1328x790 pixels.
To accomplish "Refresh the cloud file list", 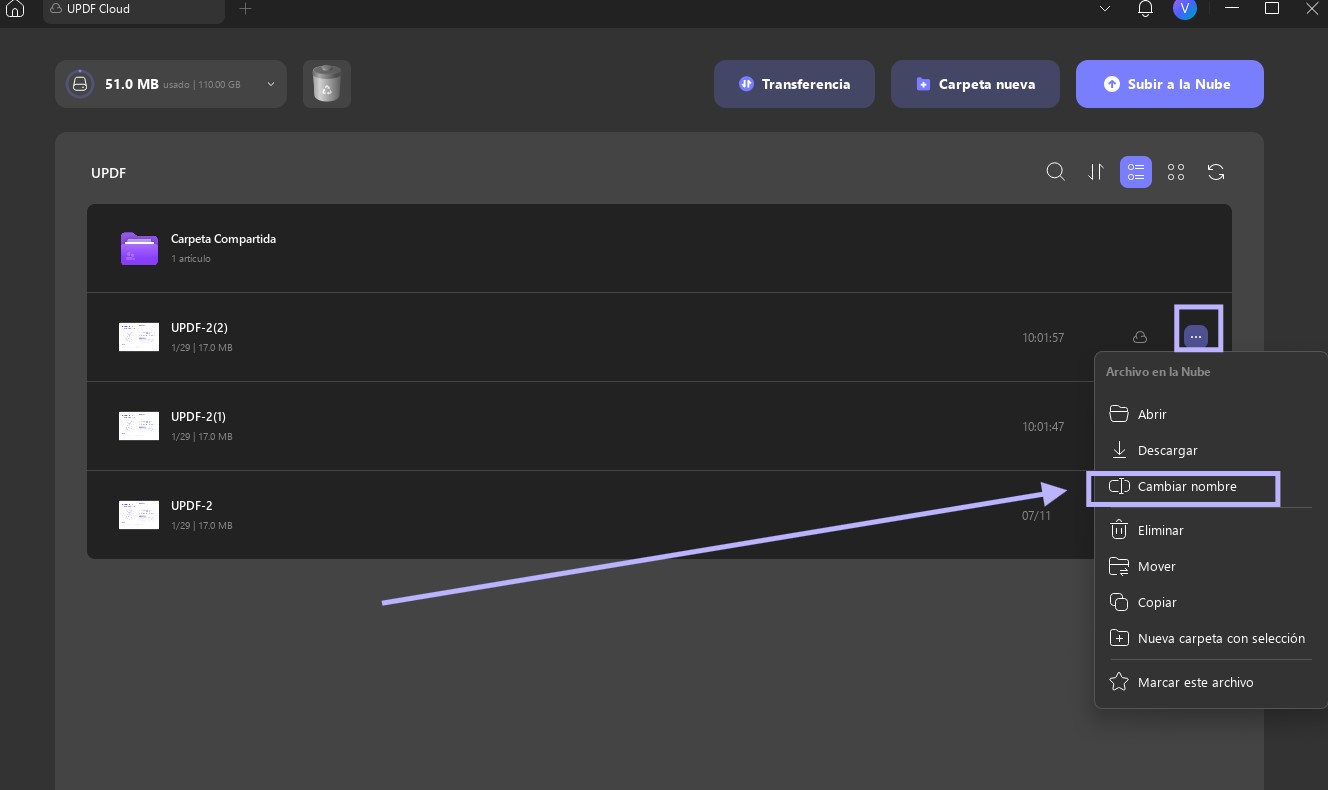I will point(1216,172).
